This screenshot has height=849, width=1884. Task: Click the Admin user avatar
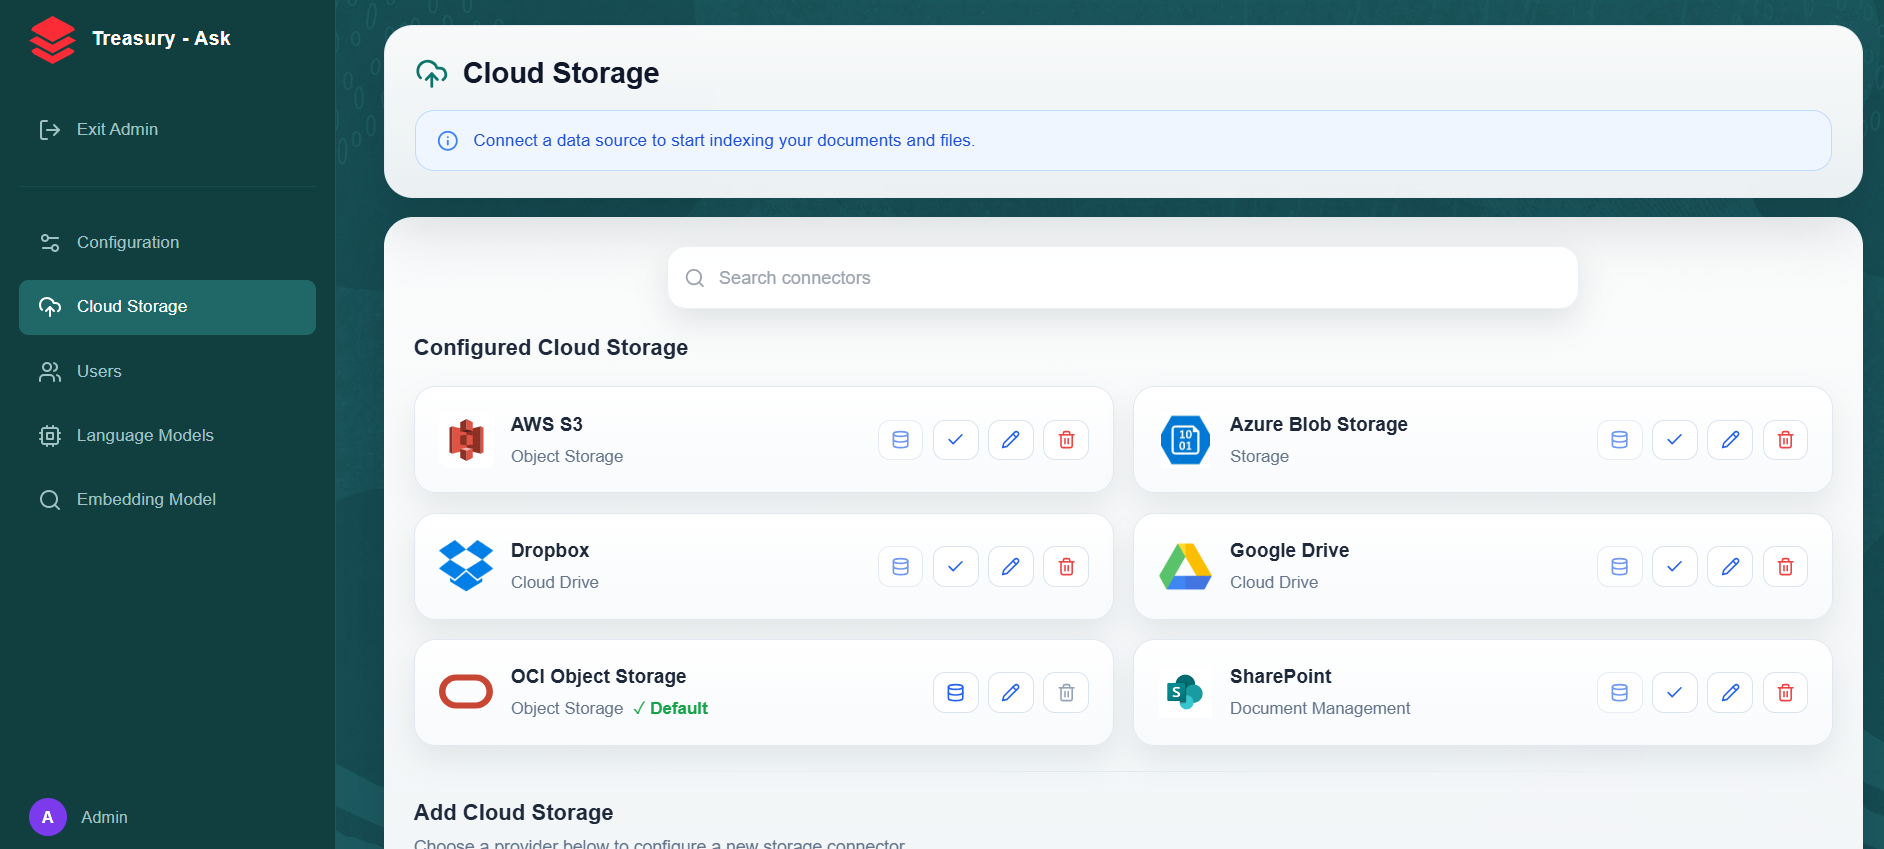click(x=48, y=817)
